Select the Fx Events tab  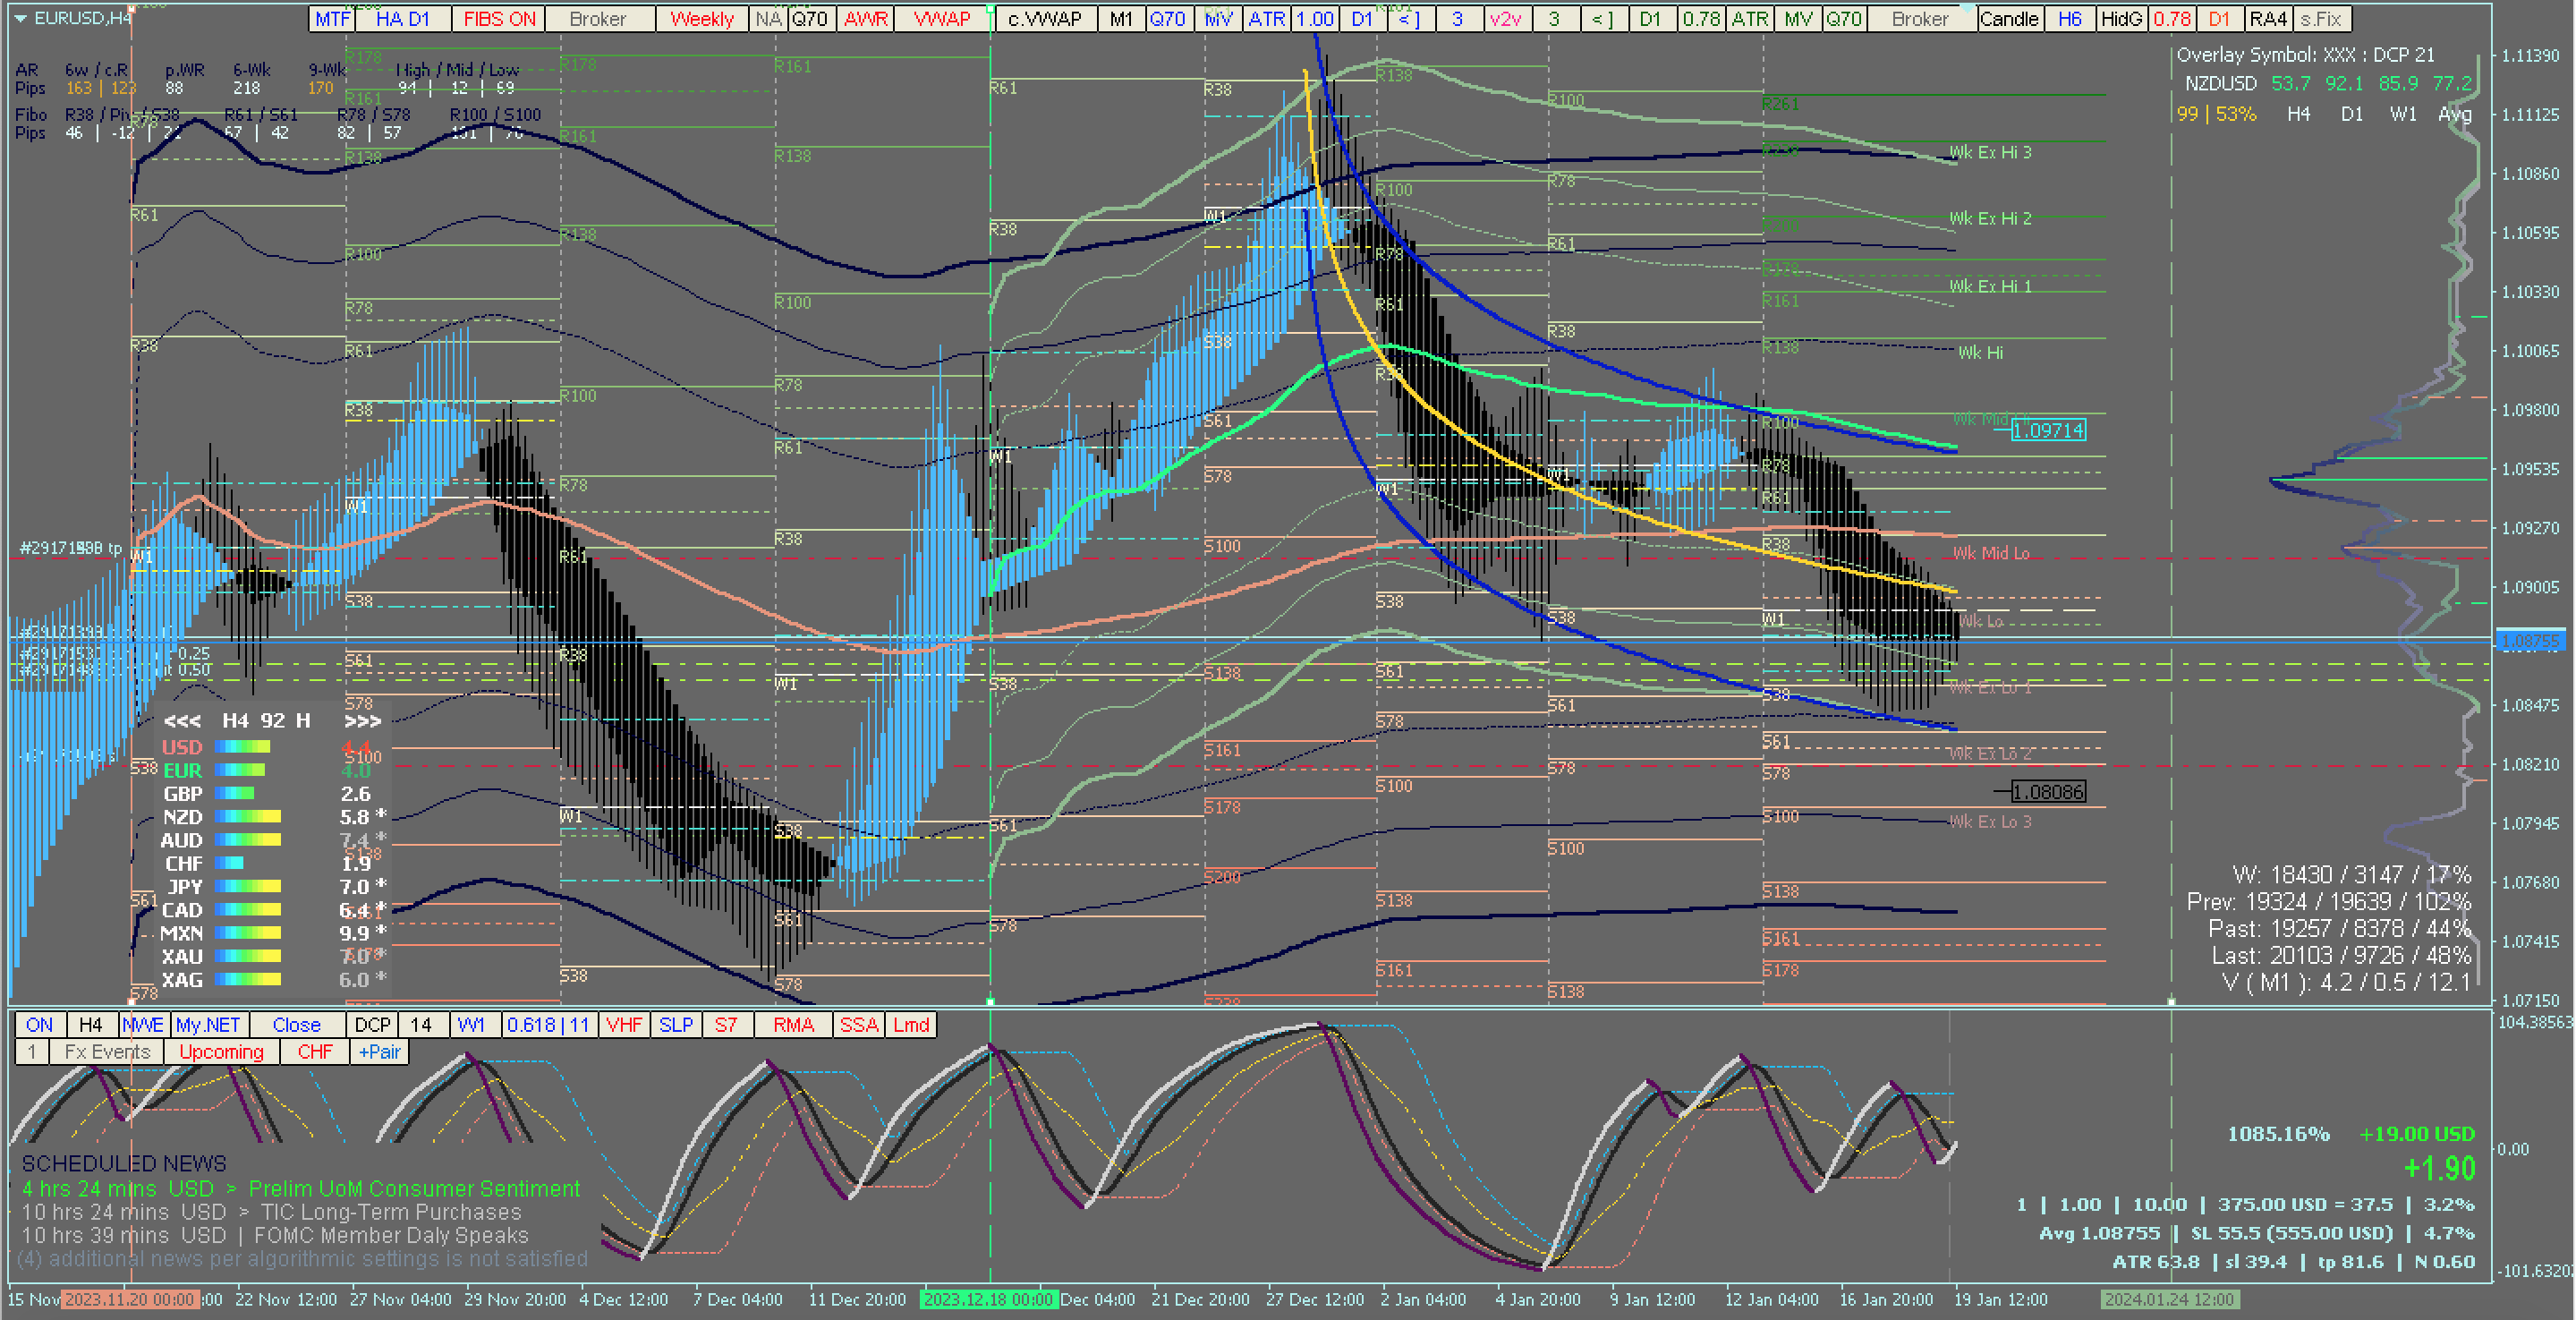pyautogui.click(x=107, y=1052)
